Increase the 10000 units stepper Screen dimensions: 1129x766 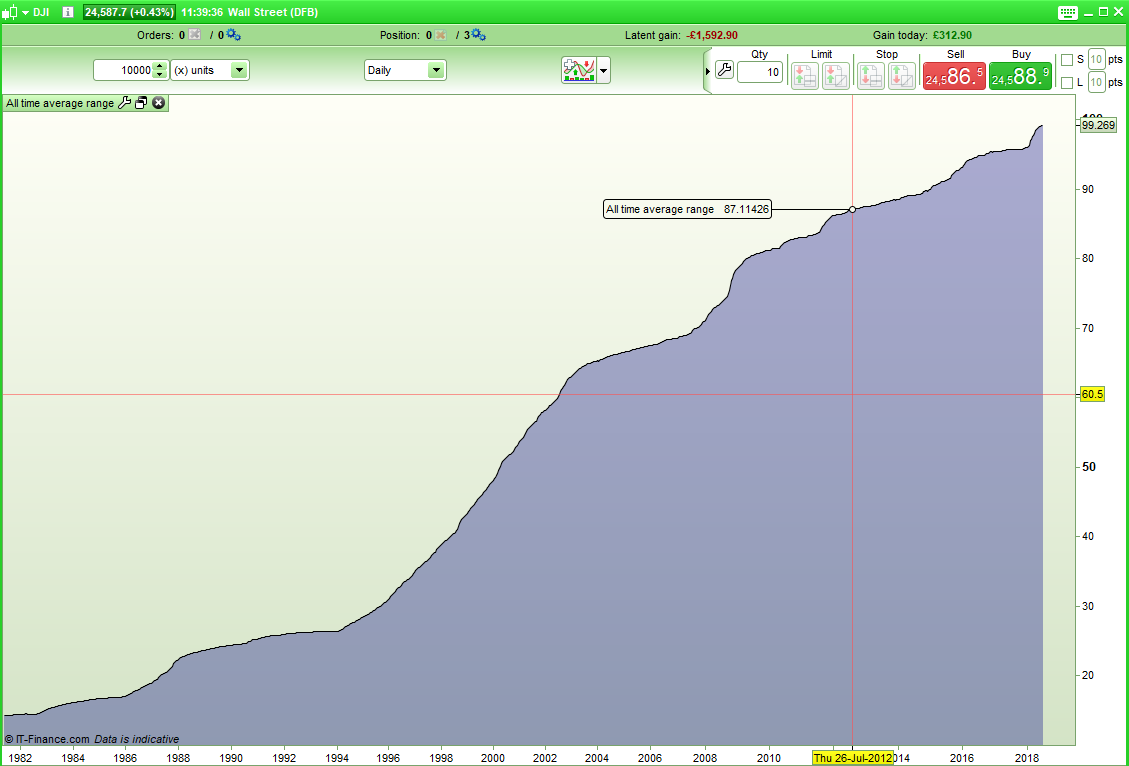click(x=159, y=66)
